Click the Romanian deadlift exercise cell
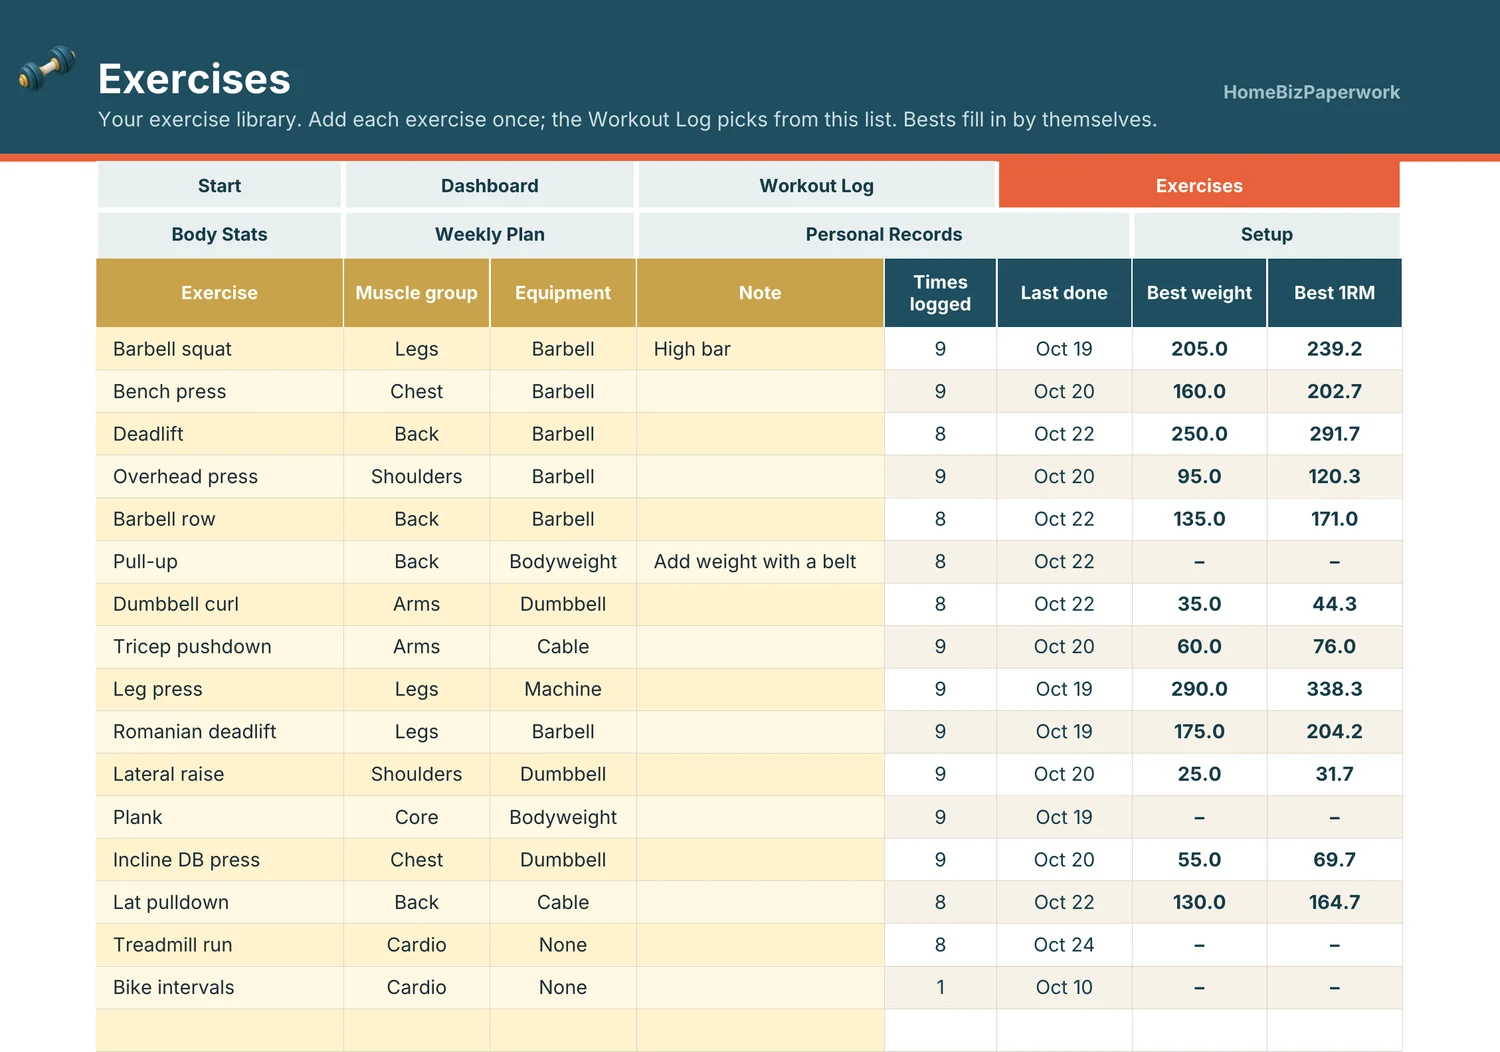 [x=219, y=732]
